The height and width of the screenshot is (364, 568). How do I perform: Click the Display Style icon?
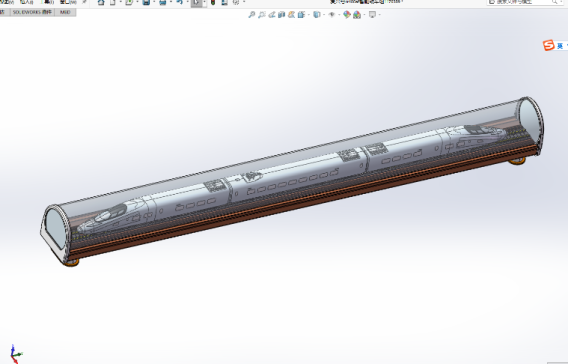(x=317, y=14)
